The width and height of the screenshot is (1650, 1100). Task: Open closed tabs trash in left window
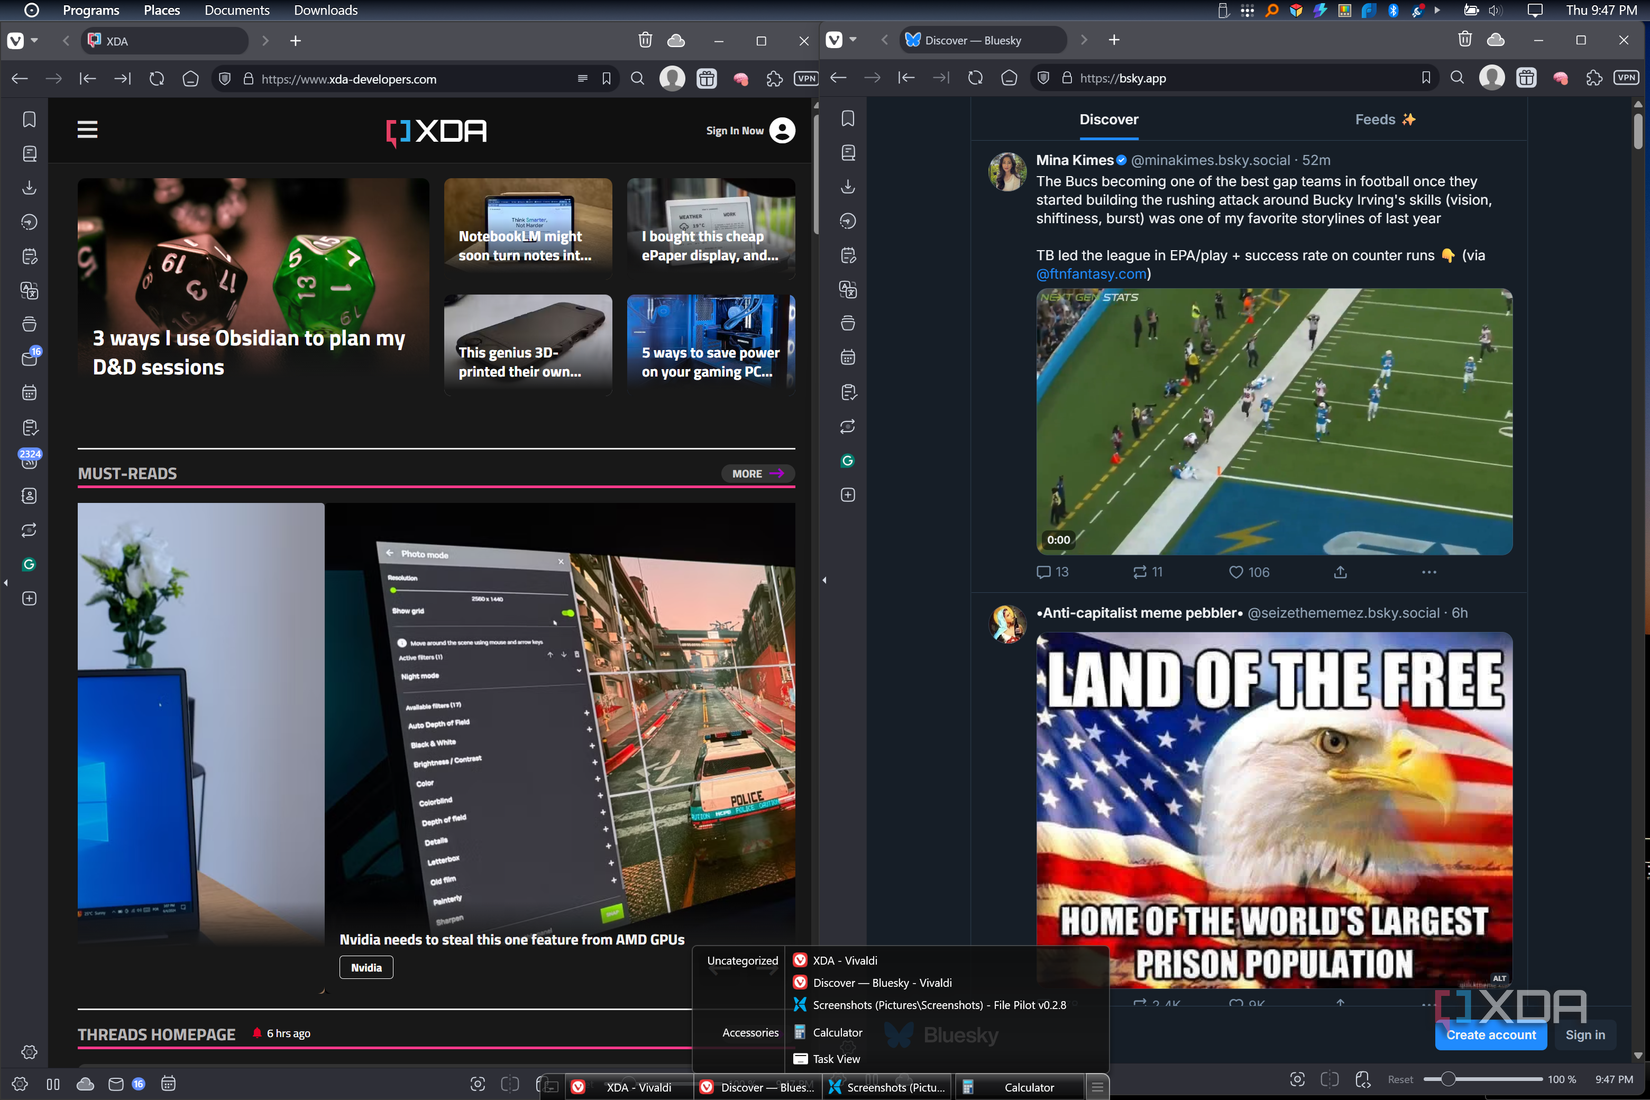645,41
